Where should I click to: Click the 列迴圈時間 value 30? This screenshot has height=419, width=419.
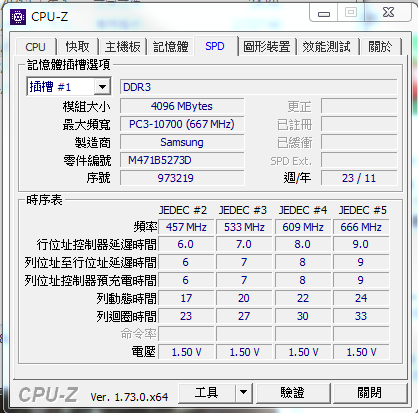click(303, 316)
